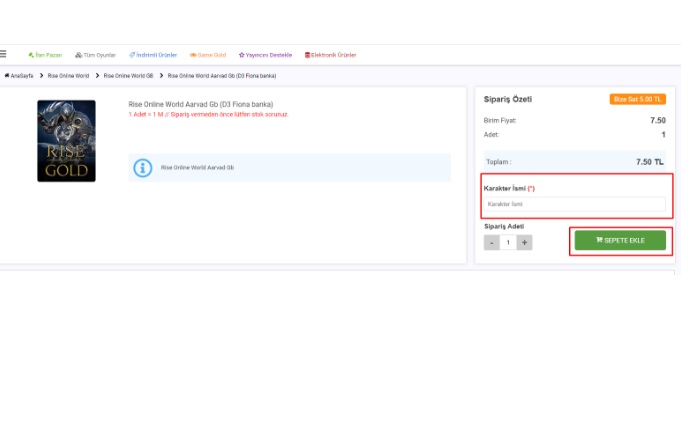Open the hamburger menu icon
Screen dimensions: 681x434
(x=4, y=54)
